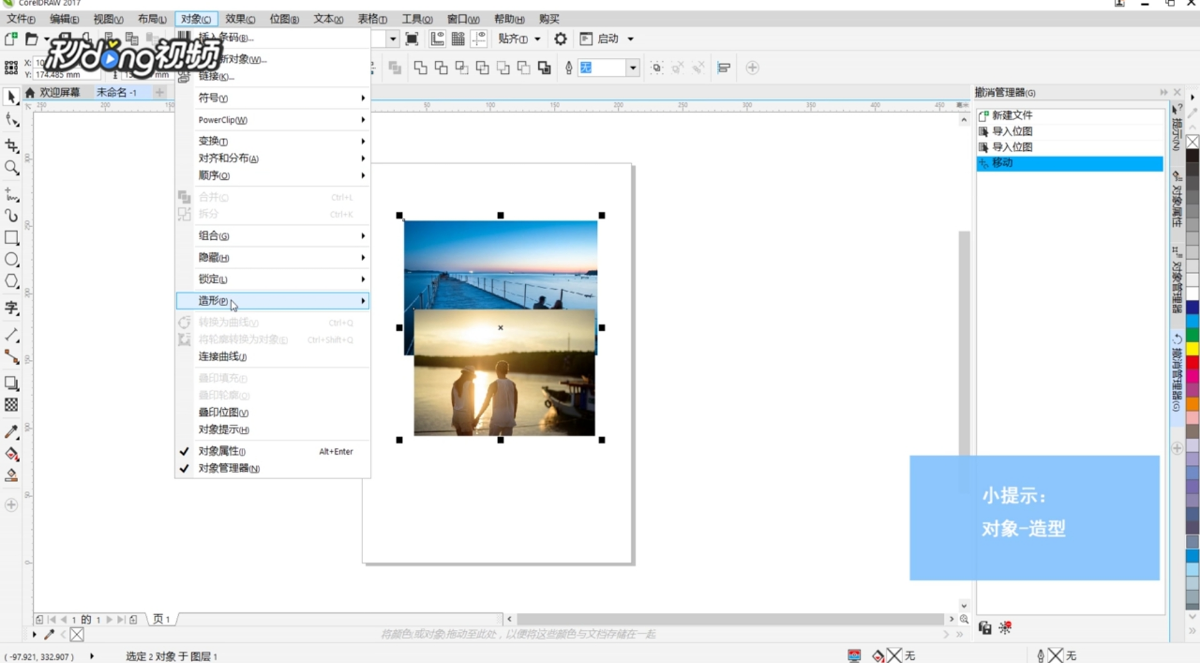1200x663 pixels.
Task: Select the Ellipse tool
Action: click(x=11, y=260)
